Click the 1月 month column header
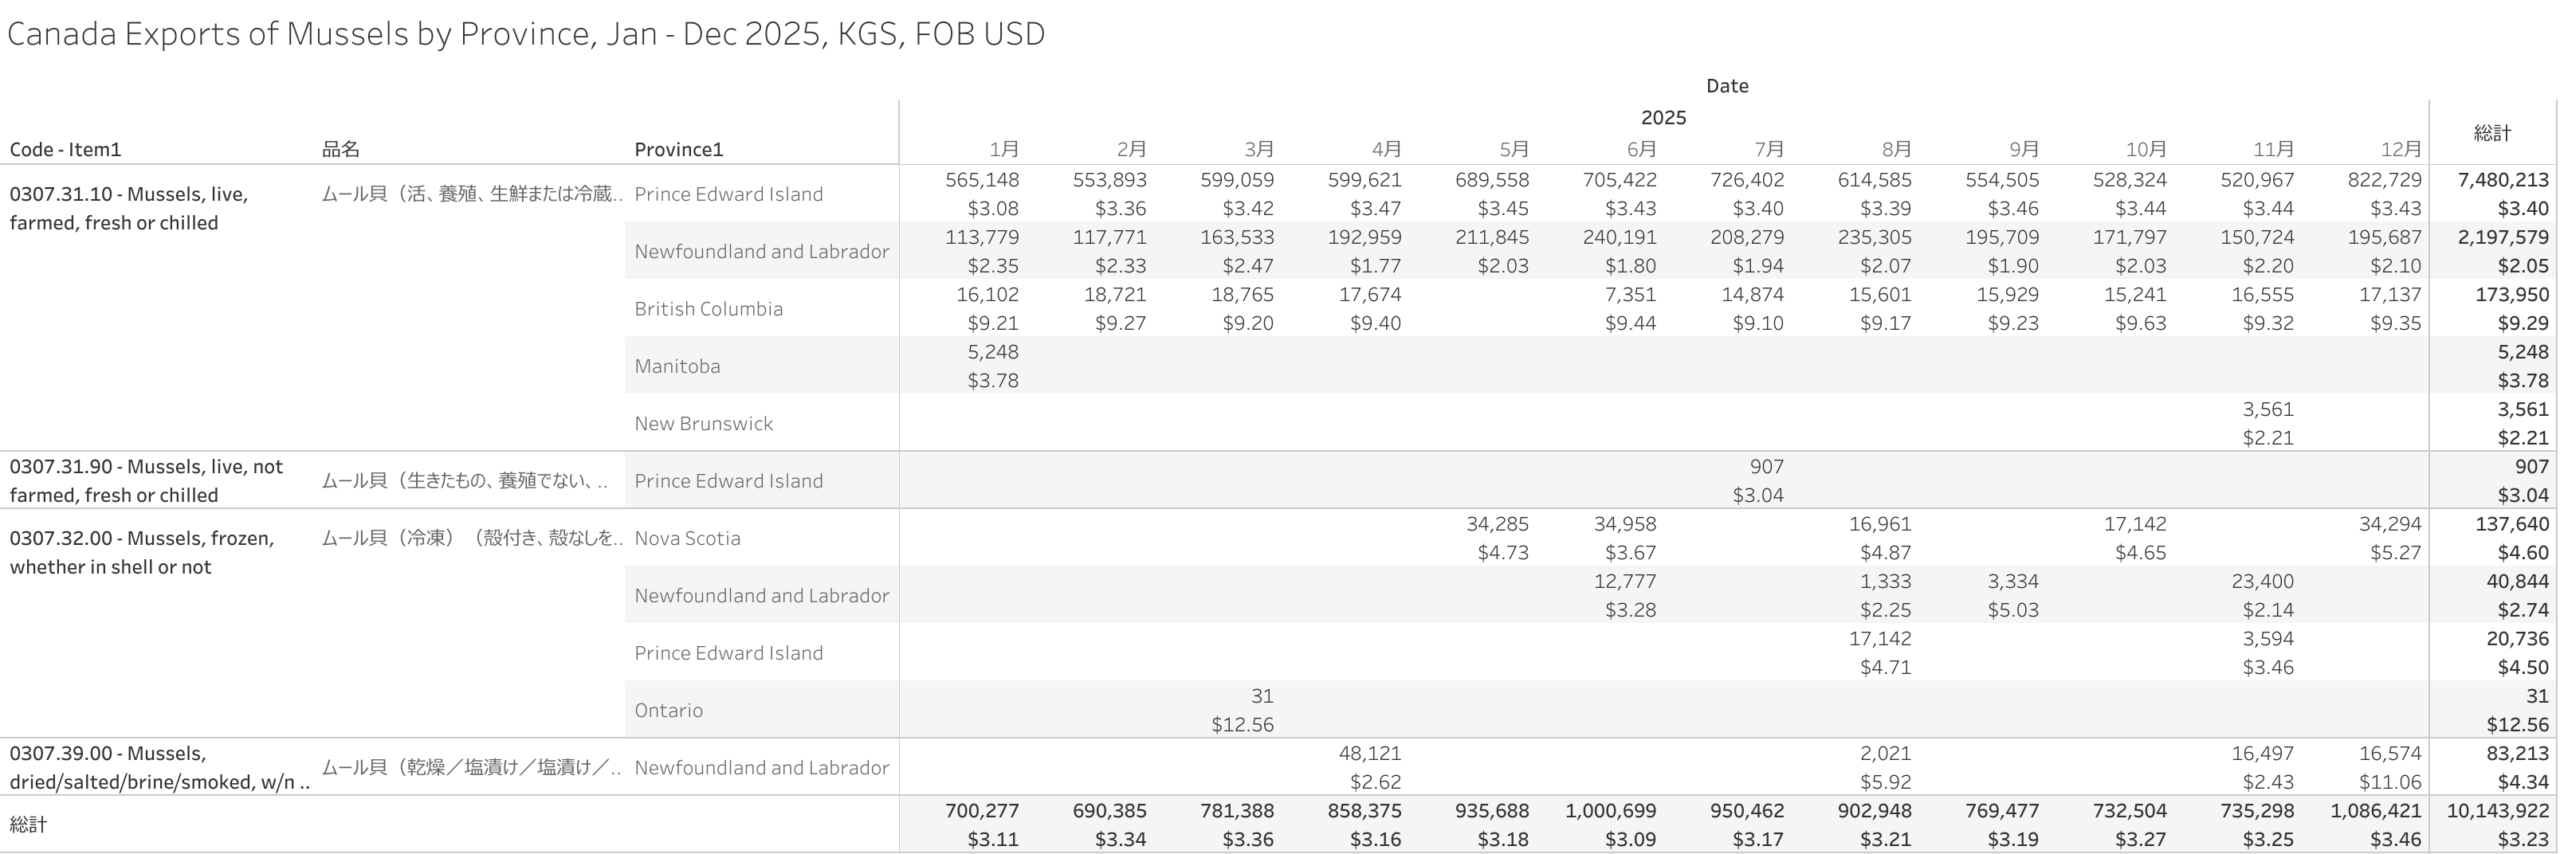This screenshot has height=854, width=2560. [1003, 149]
